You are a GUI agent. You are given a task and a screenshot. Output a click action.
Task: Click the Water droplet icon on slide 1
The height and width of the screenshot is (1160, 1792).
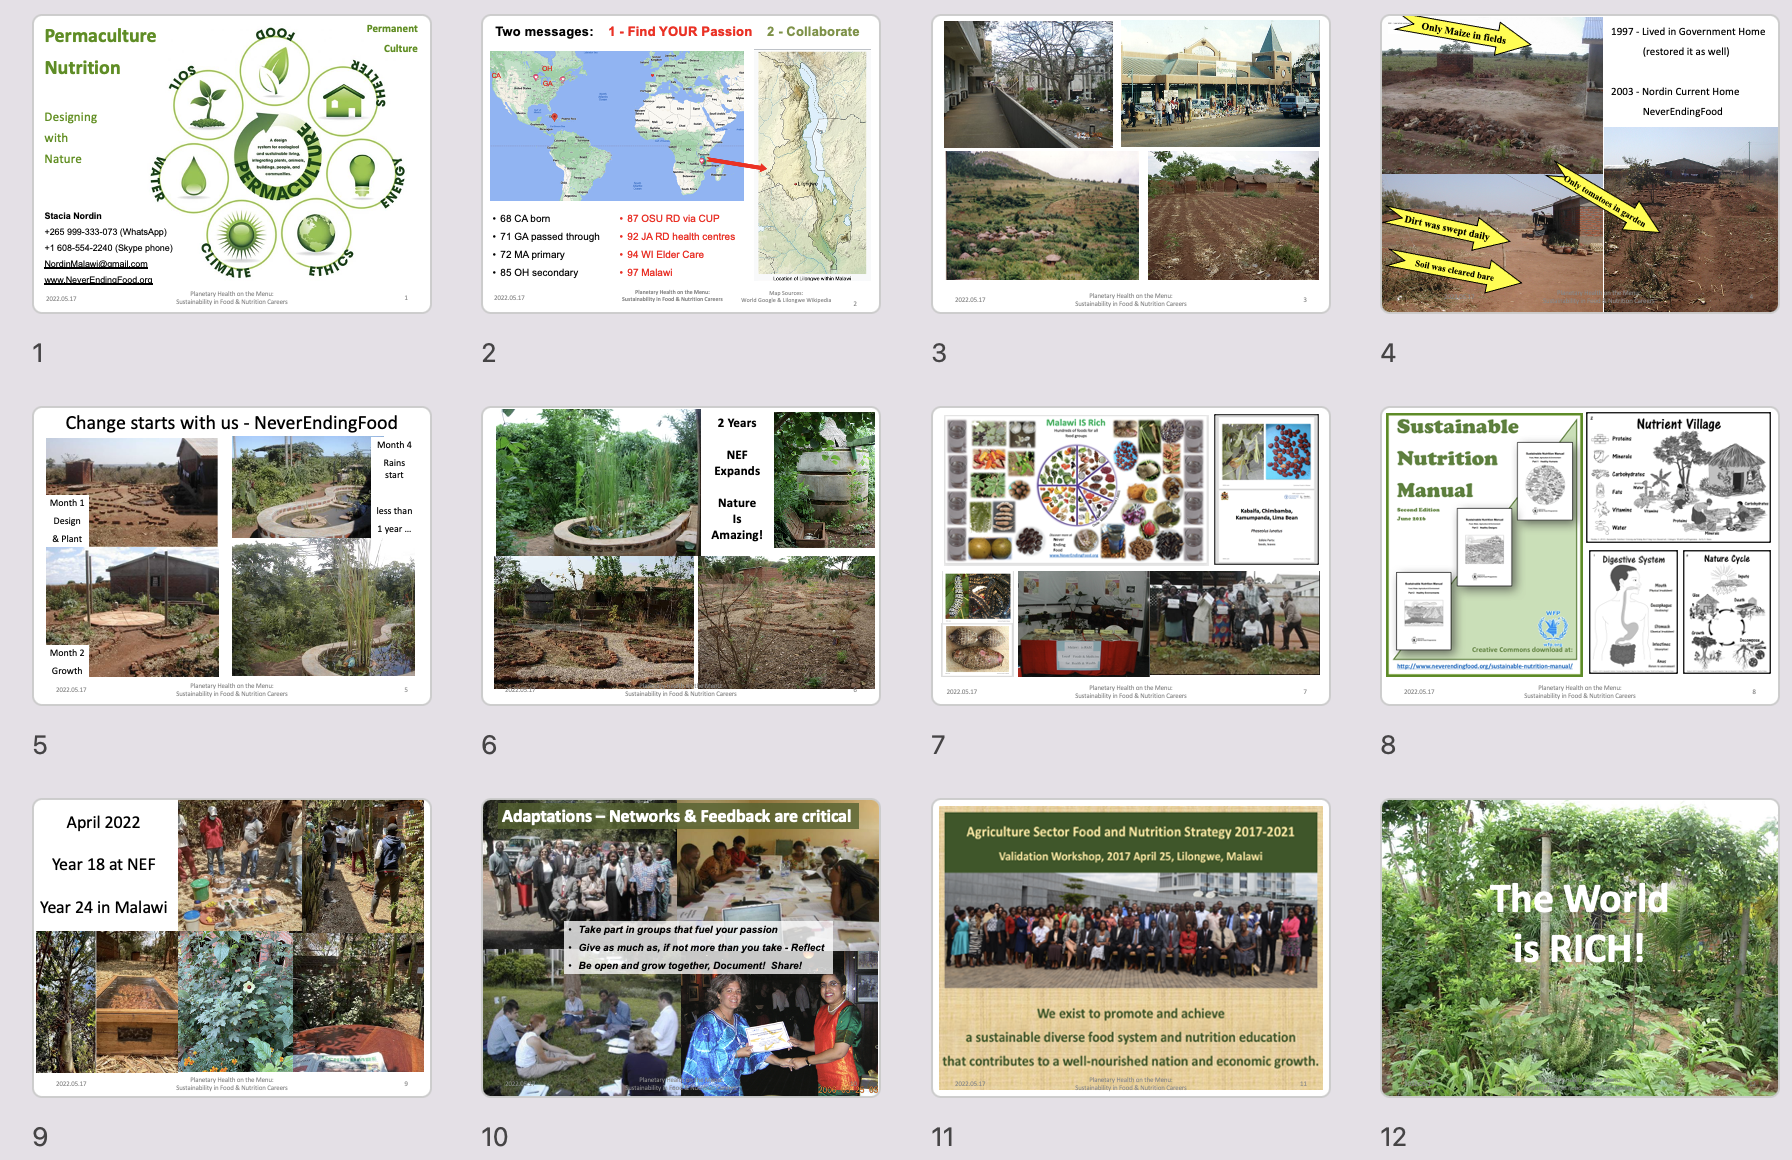point(193,177)
